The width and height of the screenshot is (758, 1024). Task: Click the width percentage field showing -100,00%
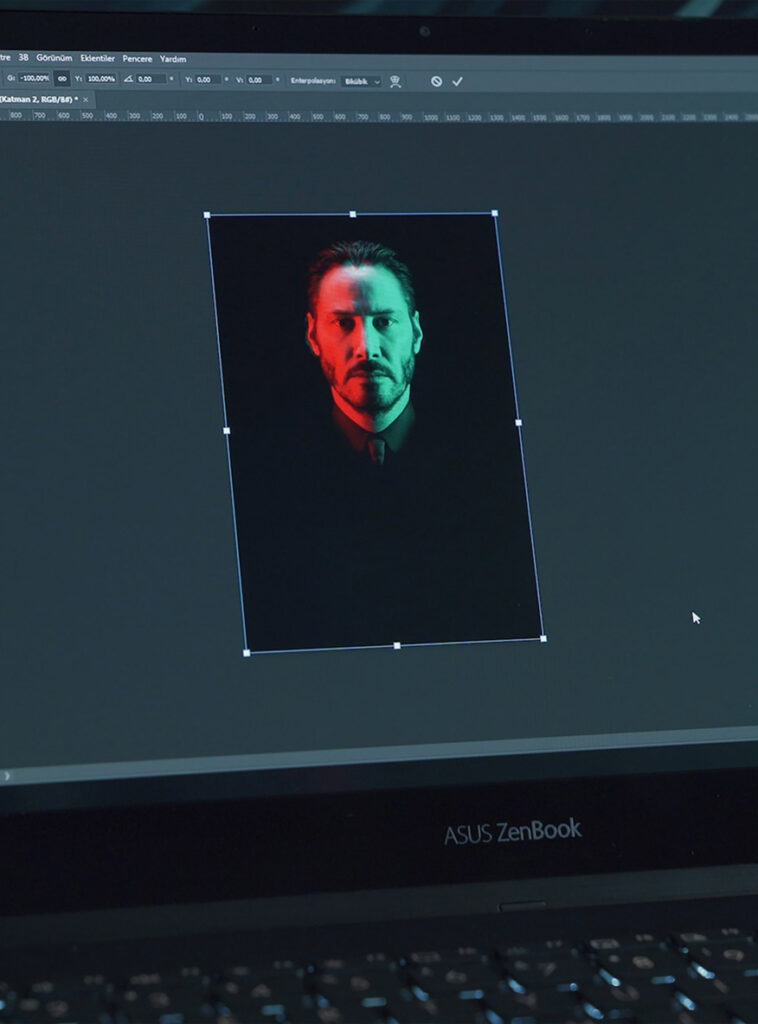click(x=34, y=78)
